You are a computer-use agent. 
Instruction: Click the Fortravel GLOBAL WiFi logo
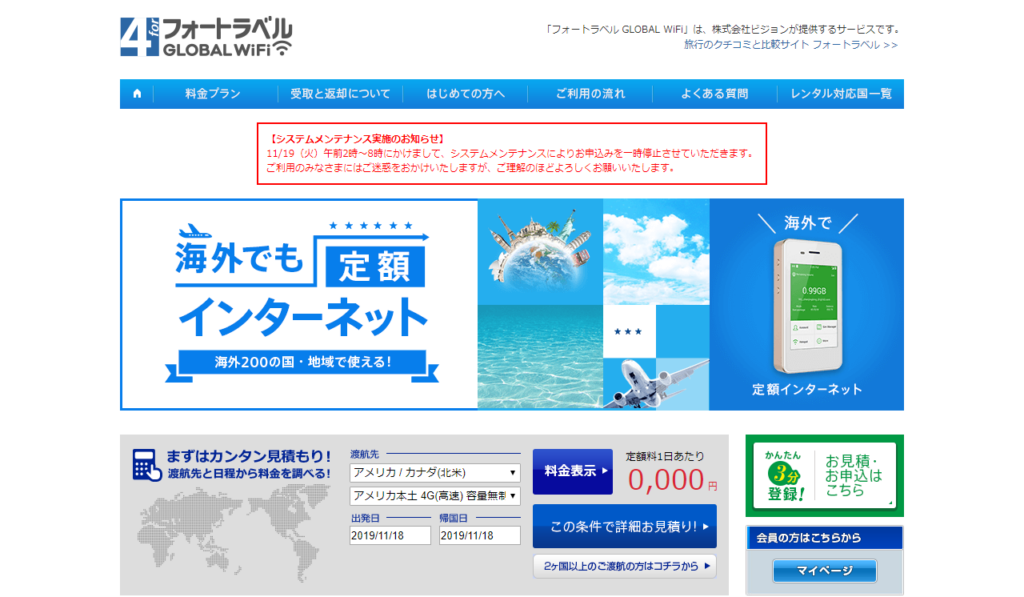coord(206,37)
